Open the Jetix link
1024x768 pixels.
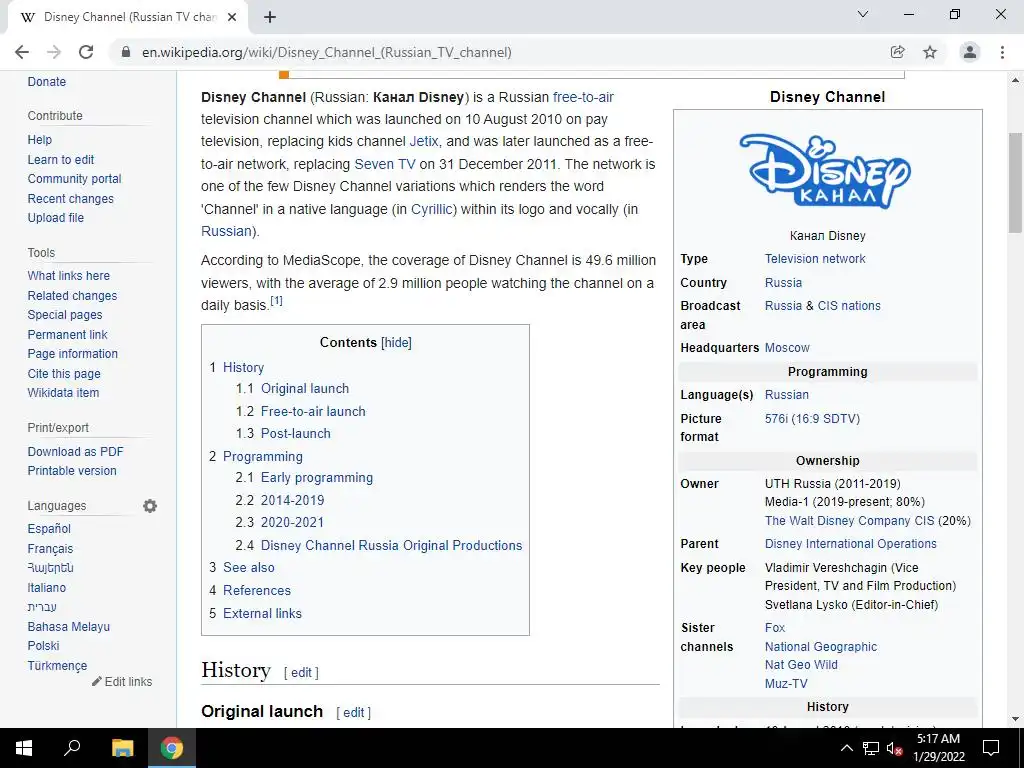(x=424, y=142)
